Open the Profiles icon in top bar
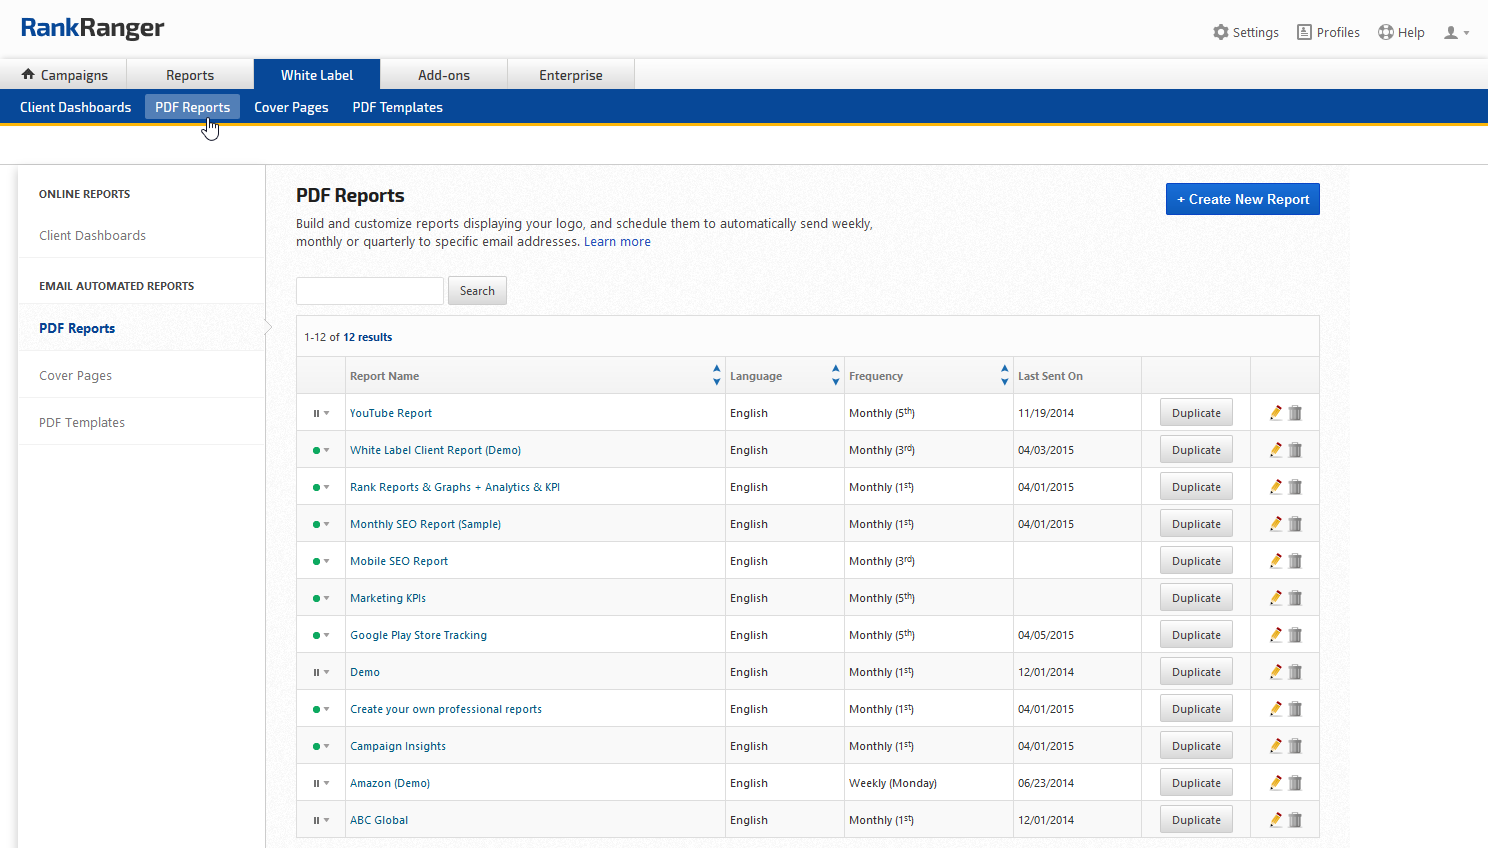The height and width of the screenshot is (848, 1488). pos(1304,32)
